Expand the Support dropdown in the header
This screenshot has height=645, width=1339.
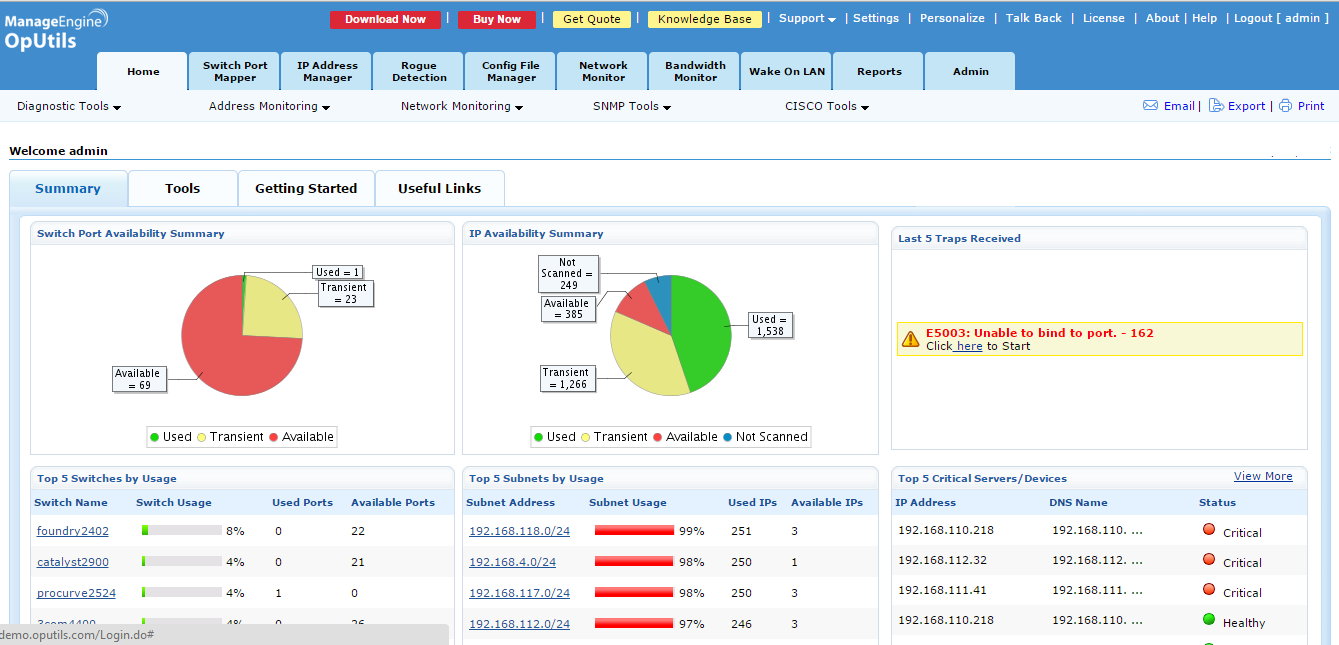coord(807,18)
